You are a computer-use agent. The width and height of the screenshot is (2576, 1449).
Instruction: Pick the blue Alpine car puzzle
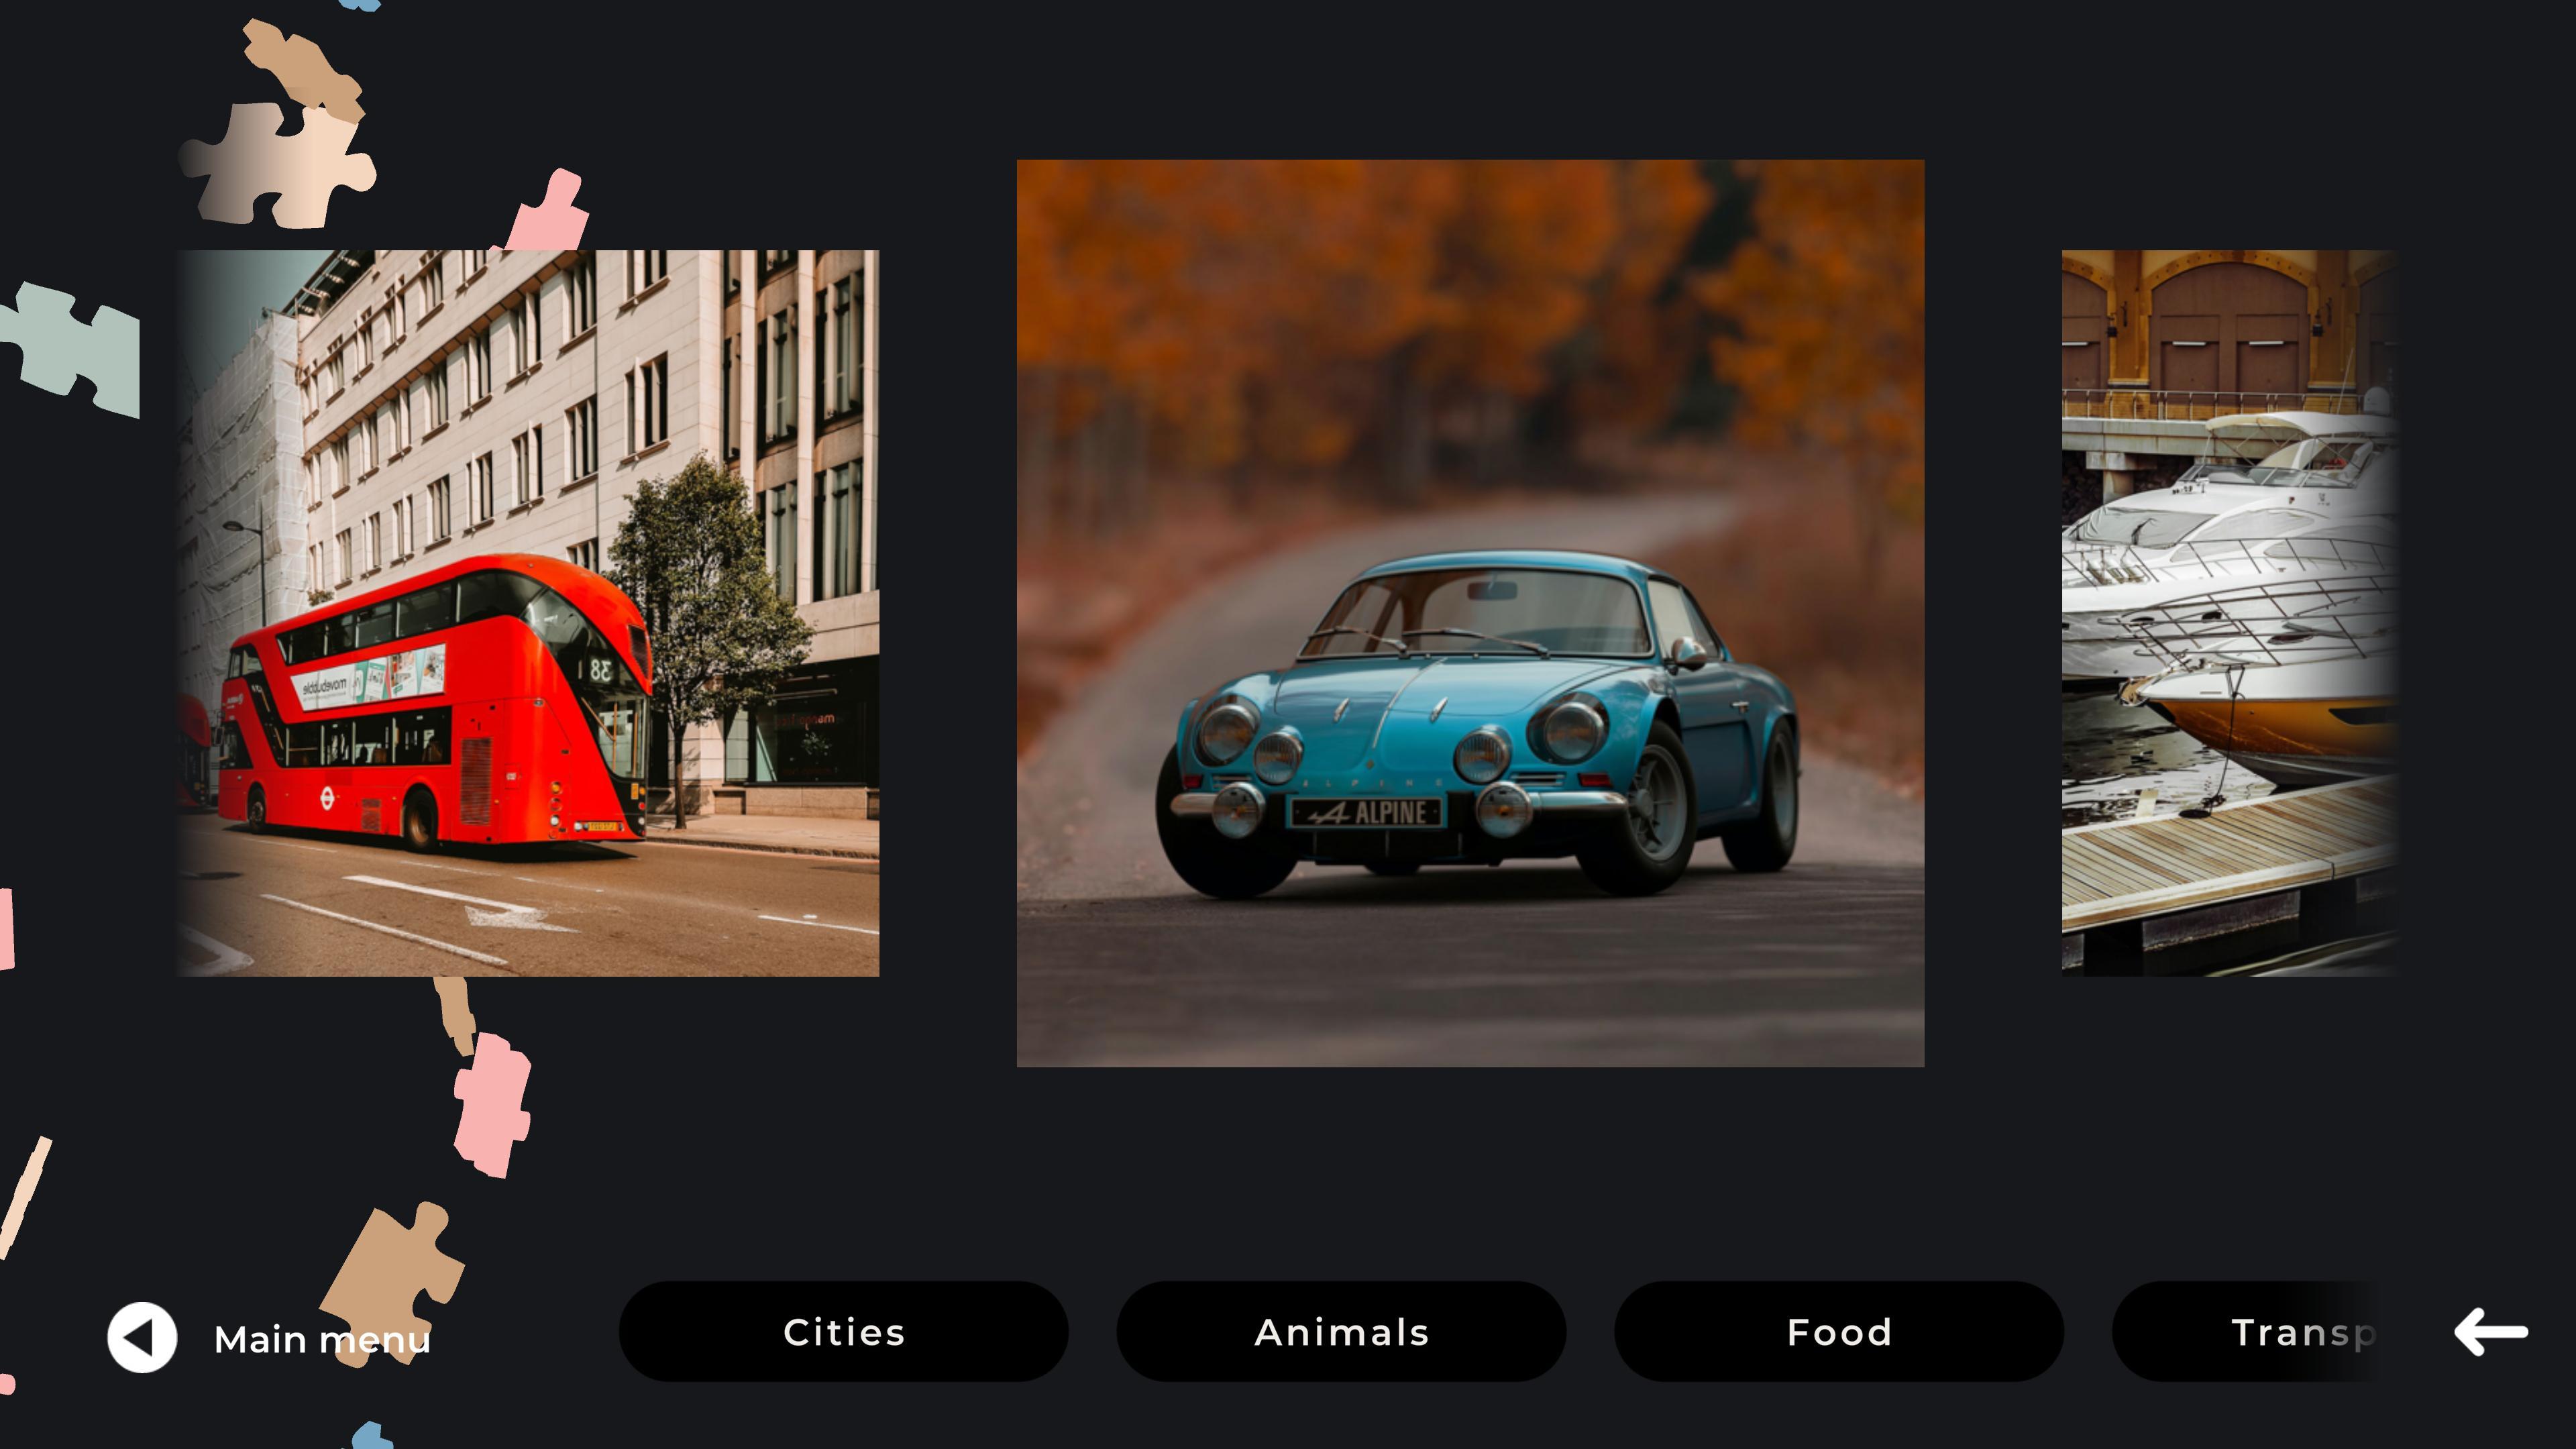tap(1470, 613)
